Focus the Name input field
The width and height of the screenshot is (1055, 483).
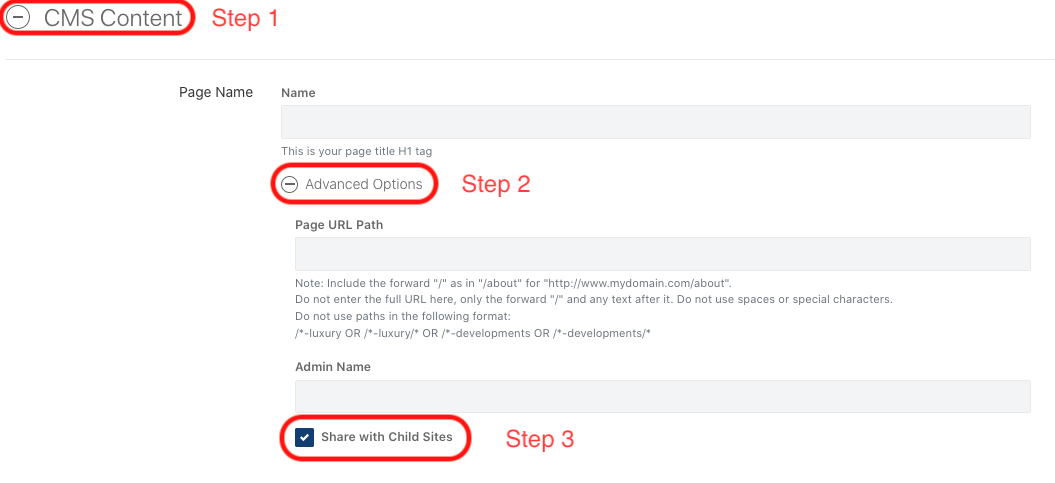tap(655, 122)
